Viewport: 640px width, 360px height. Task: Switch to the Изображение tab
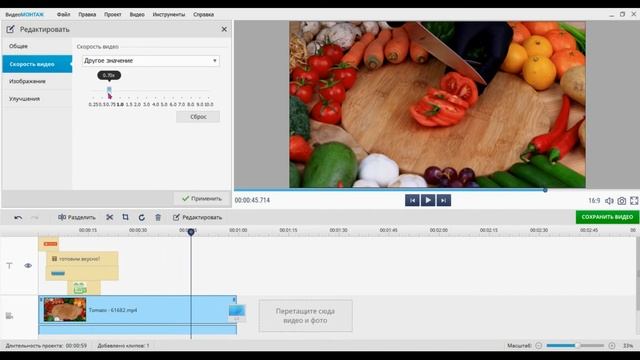pos(37,81)
